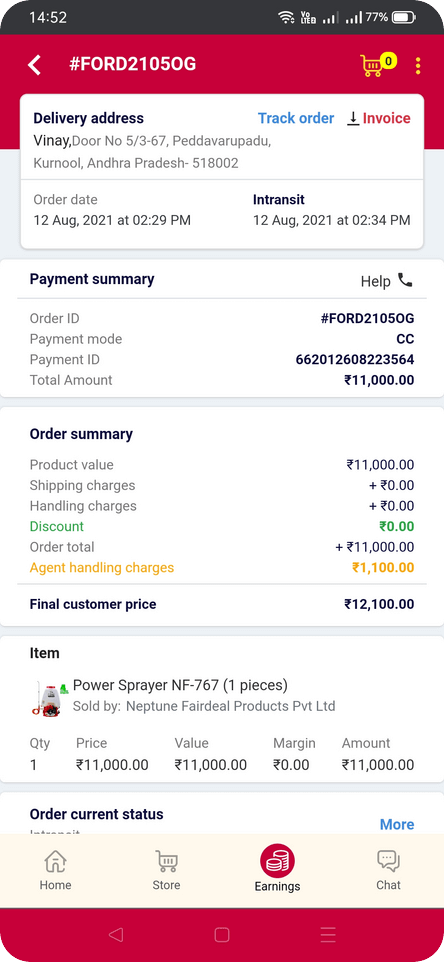Select the Earnings tab label
The height and width of the screenshot is (962, 444).
coord(277,887)
